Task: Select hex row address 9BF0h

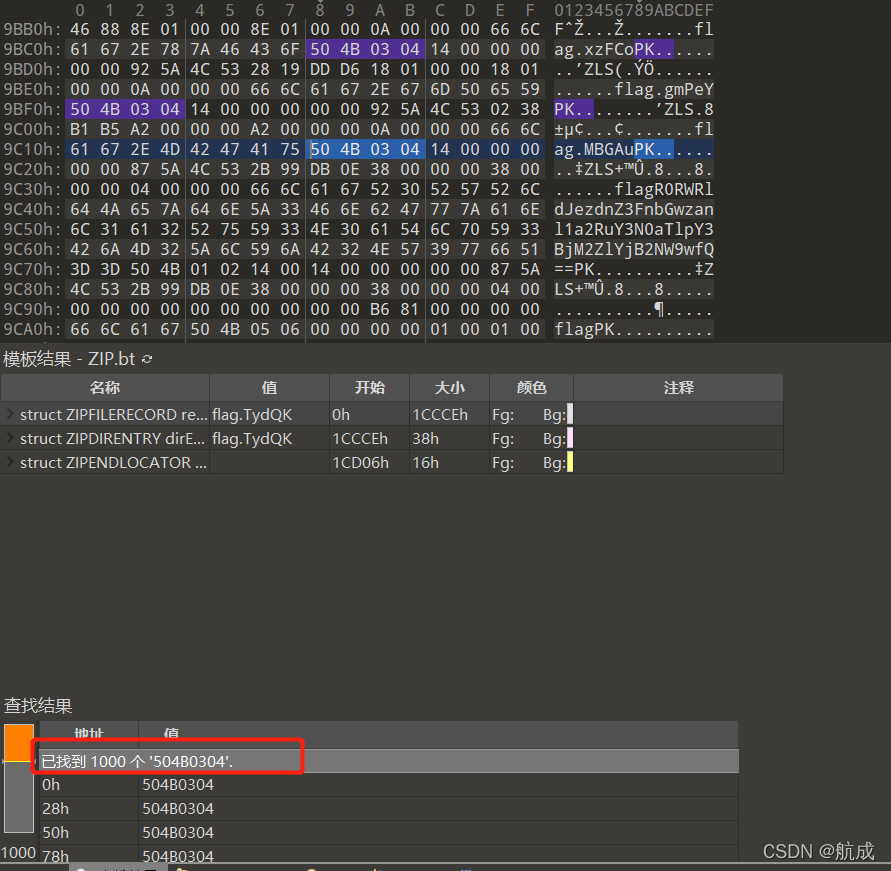Action: coord(32,109)
